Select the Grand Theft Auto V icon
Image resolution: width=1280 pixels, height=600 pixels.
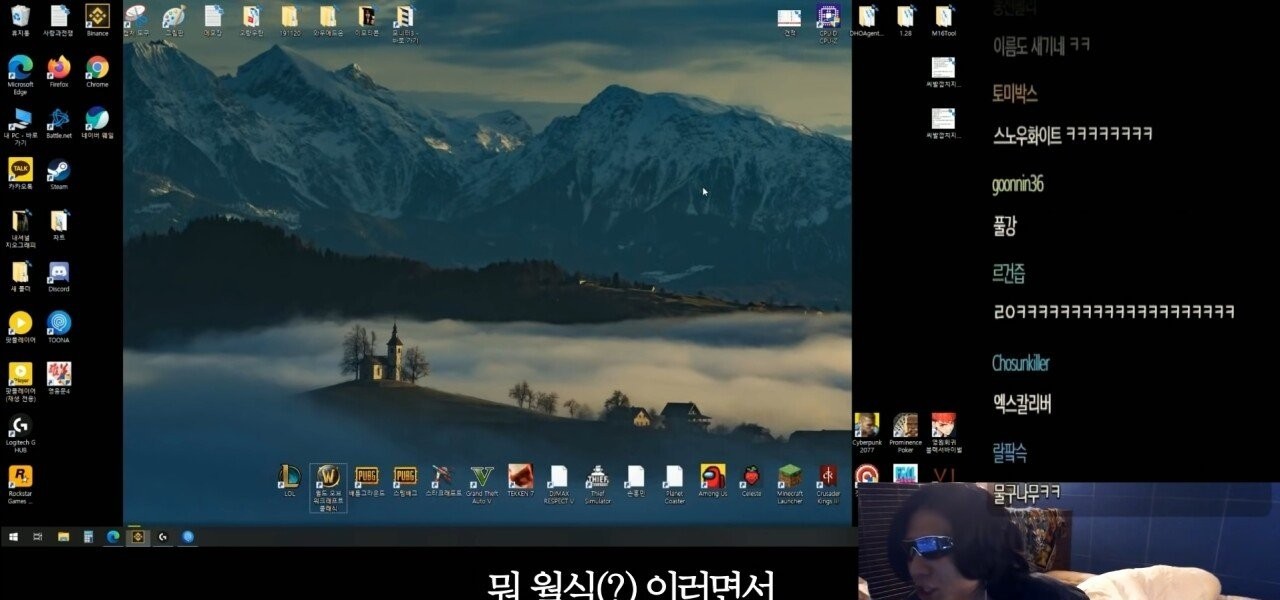pyautogui.click(x=482, y=477)
